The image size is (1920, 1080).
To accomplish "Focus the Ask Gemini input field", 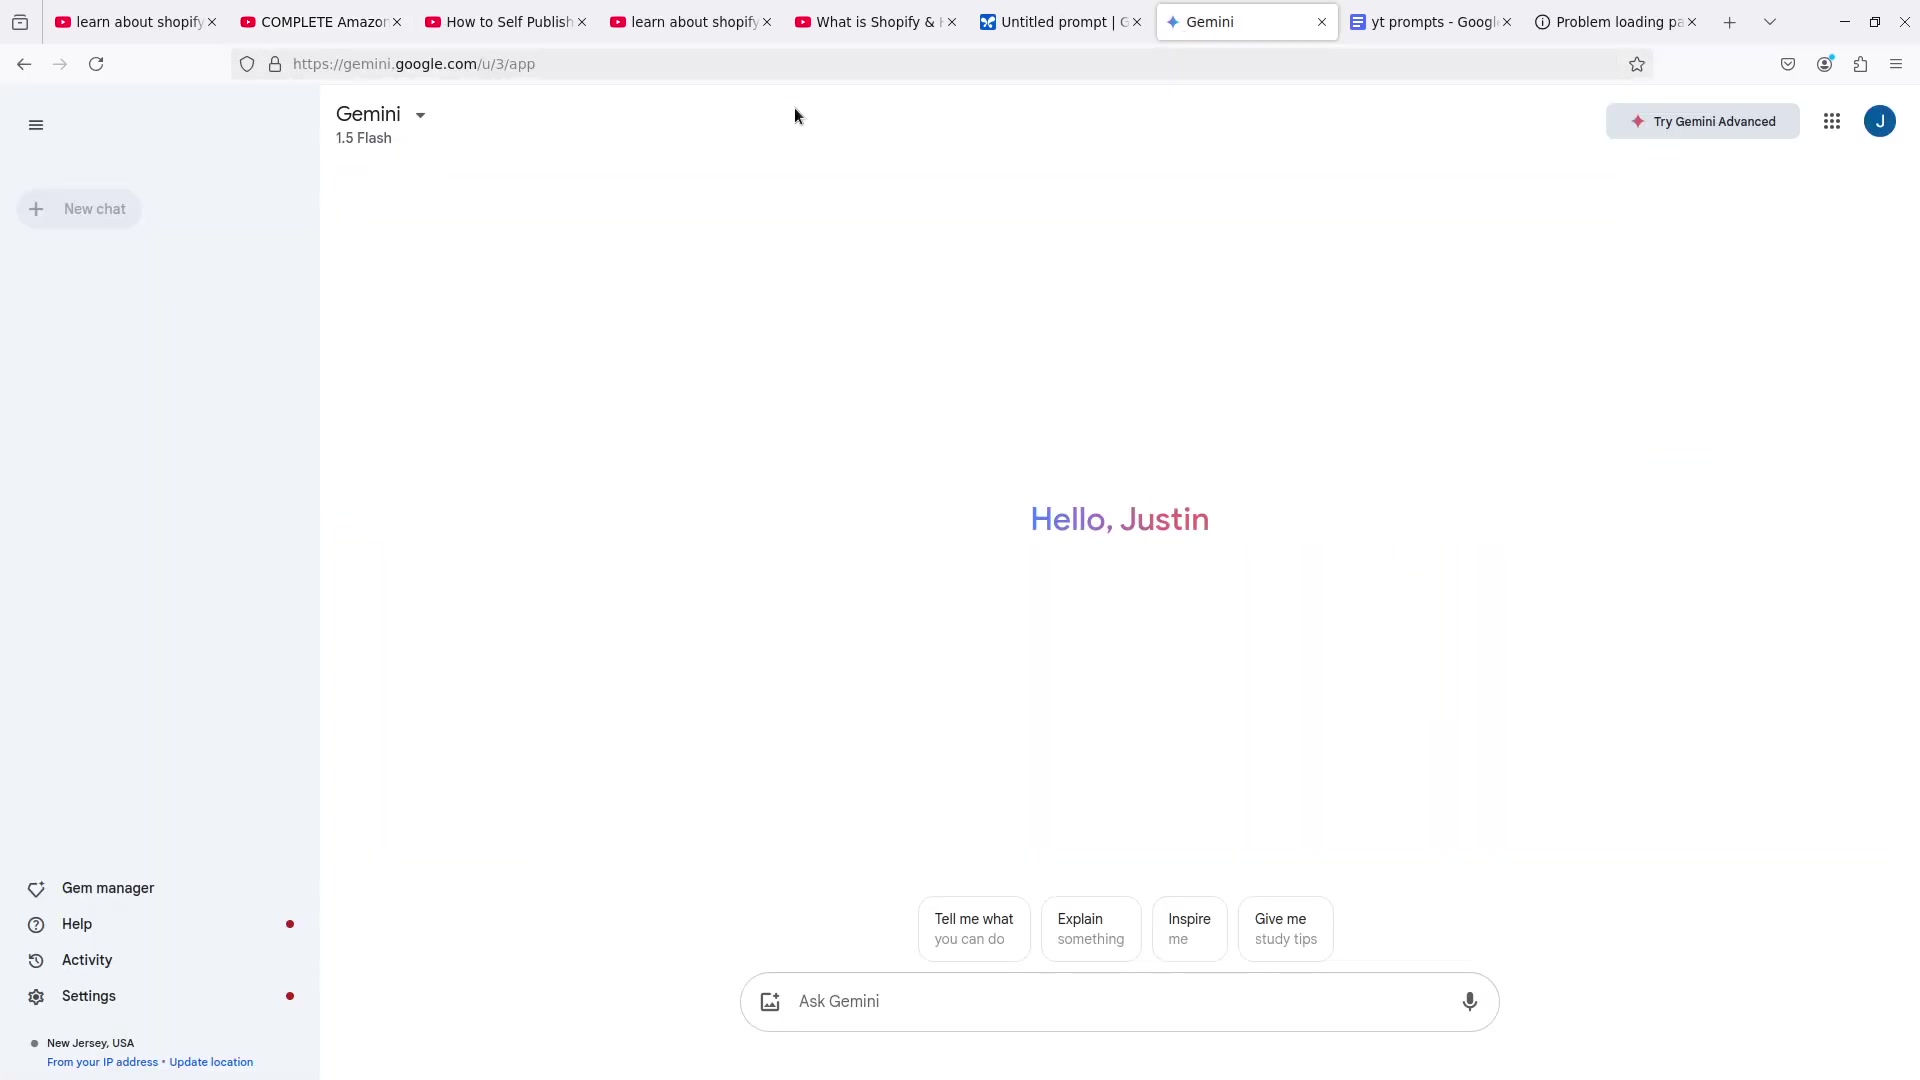I will (1119, 1002).
